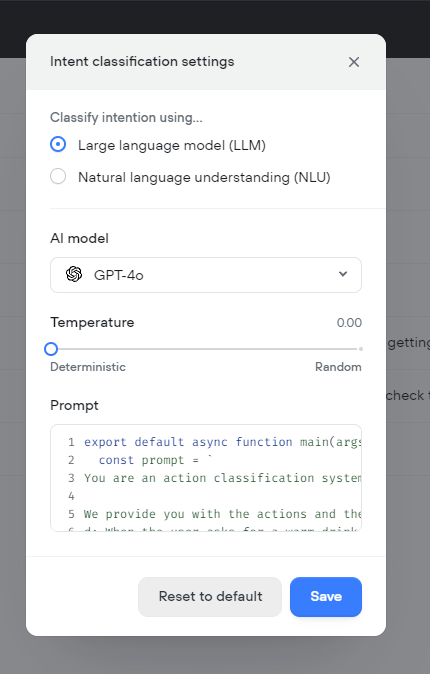Click inside the Prompt code editor

206,478
